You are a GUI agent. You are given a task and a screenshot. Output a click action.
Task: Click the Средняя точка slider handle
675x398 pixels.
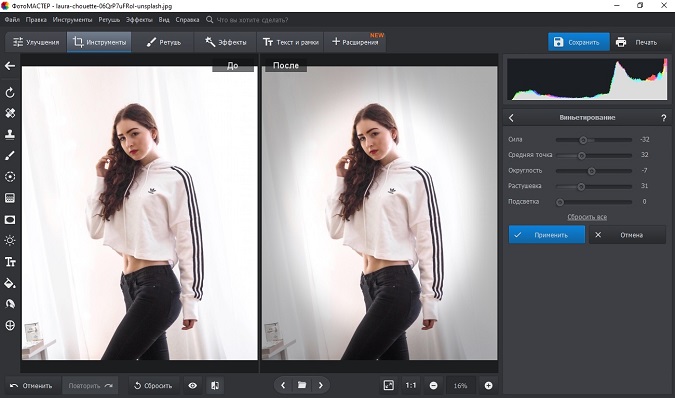pos(582,155)
